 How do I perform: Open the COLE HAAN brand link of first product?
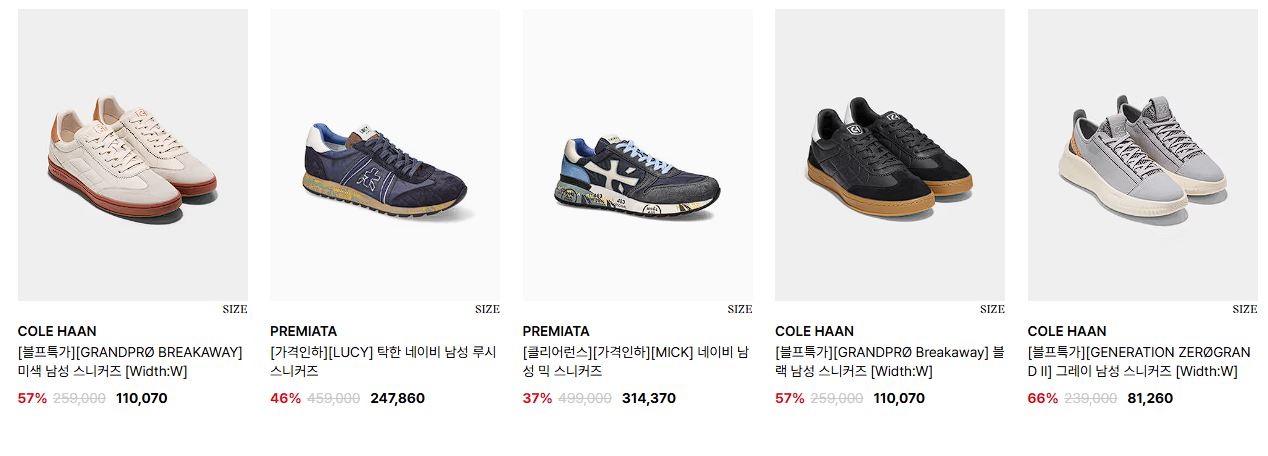point(57,331)
